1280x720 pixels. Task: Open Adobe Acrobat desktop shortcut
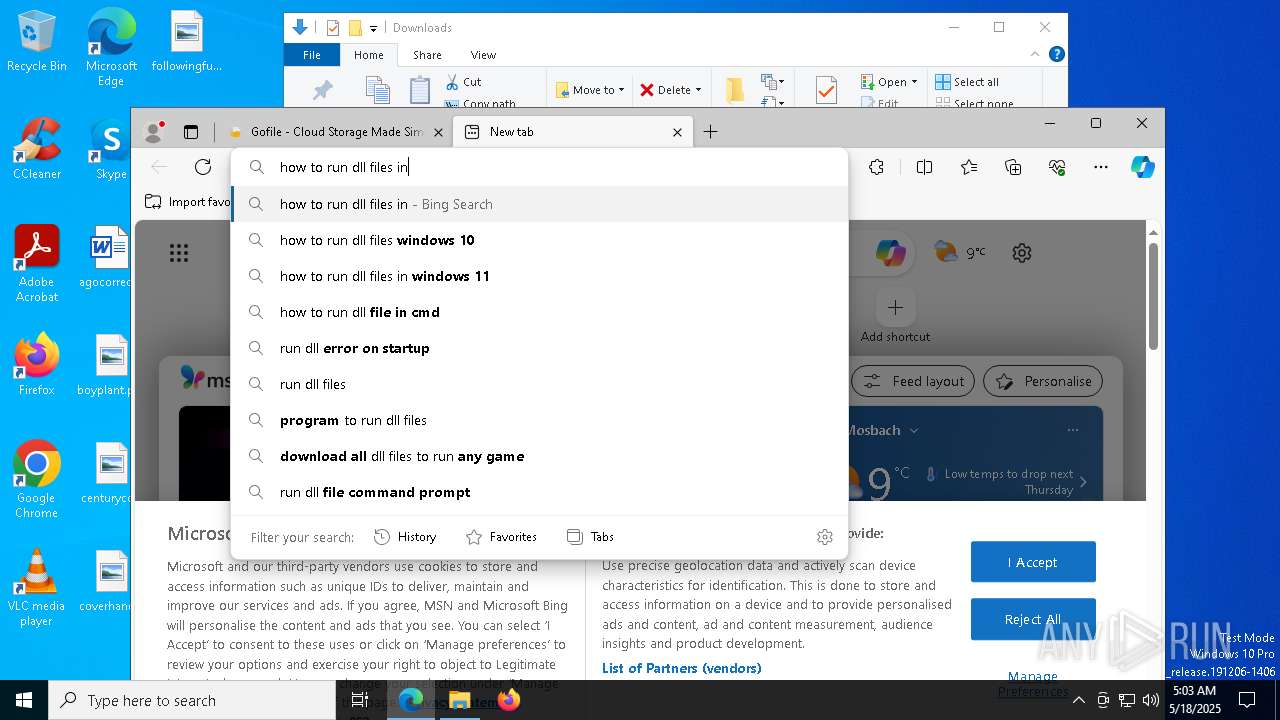click(37, 264)
